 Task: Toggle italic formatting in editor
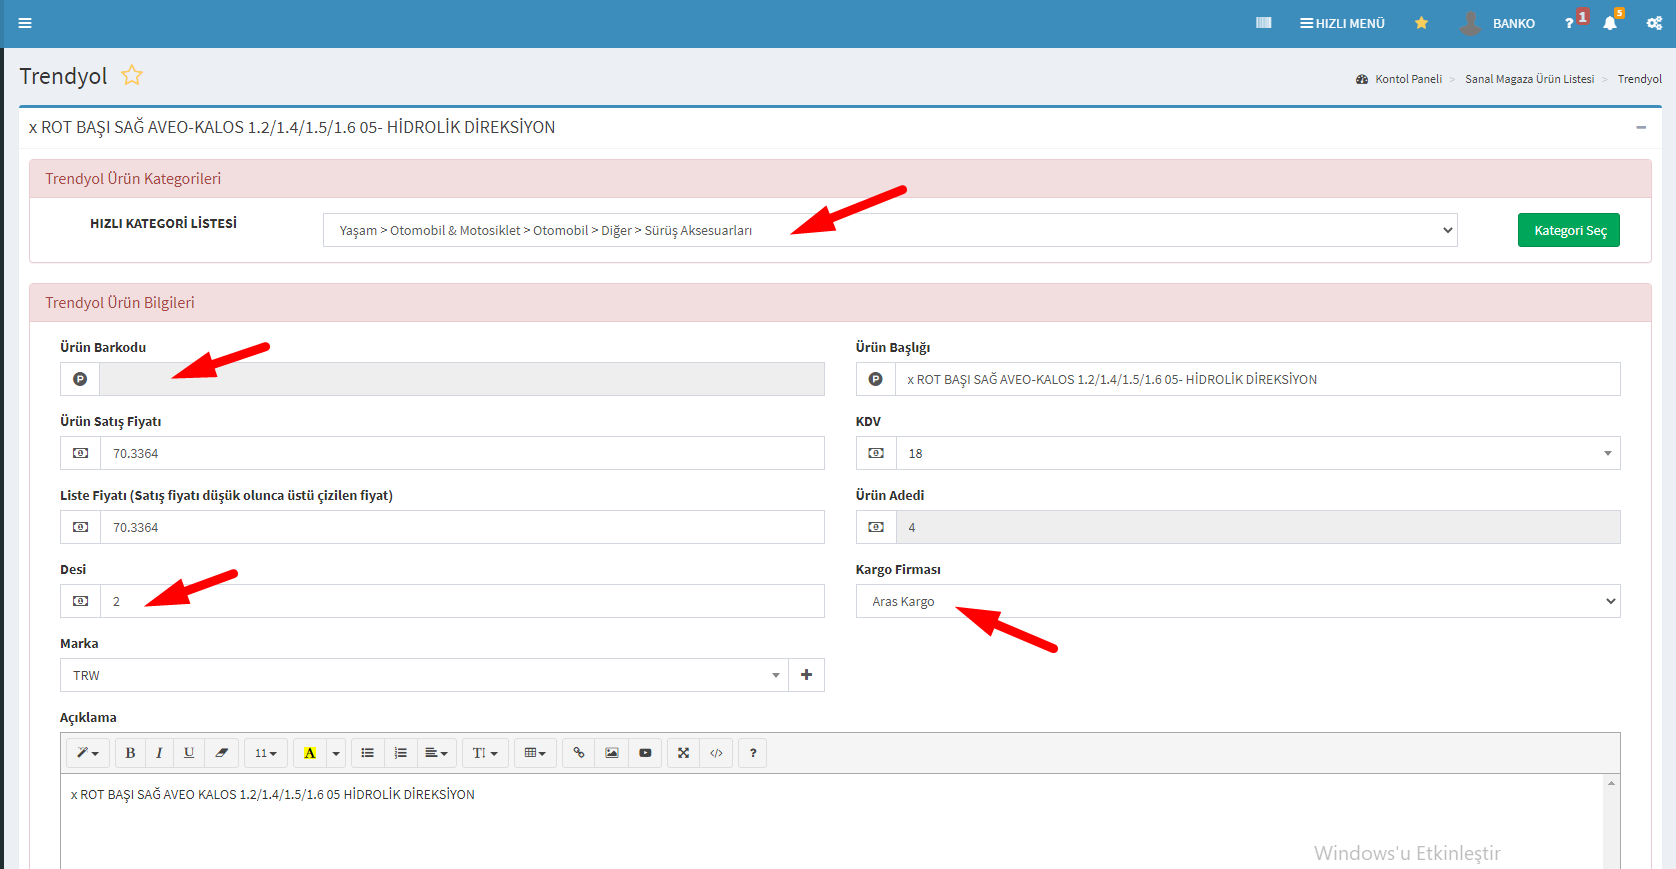tap(159, 753)
